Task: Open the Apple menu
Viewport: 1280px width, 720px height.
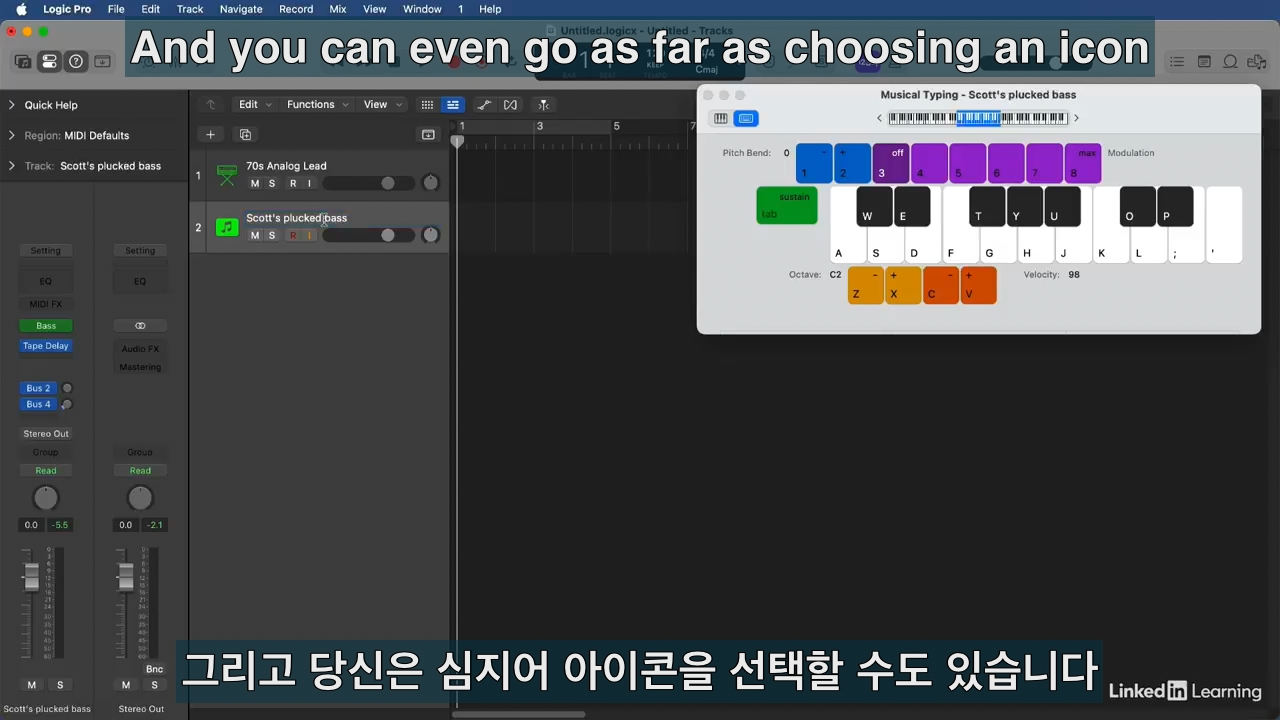Action: coord(21,9)
